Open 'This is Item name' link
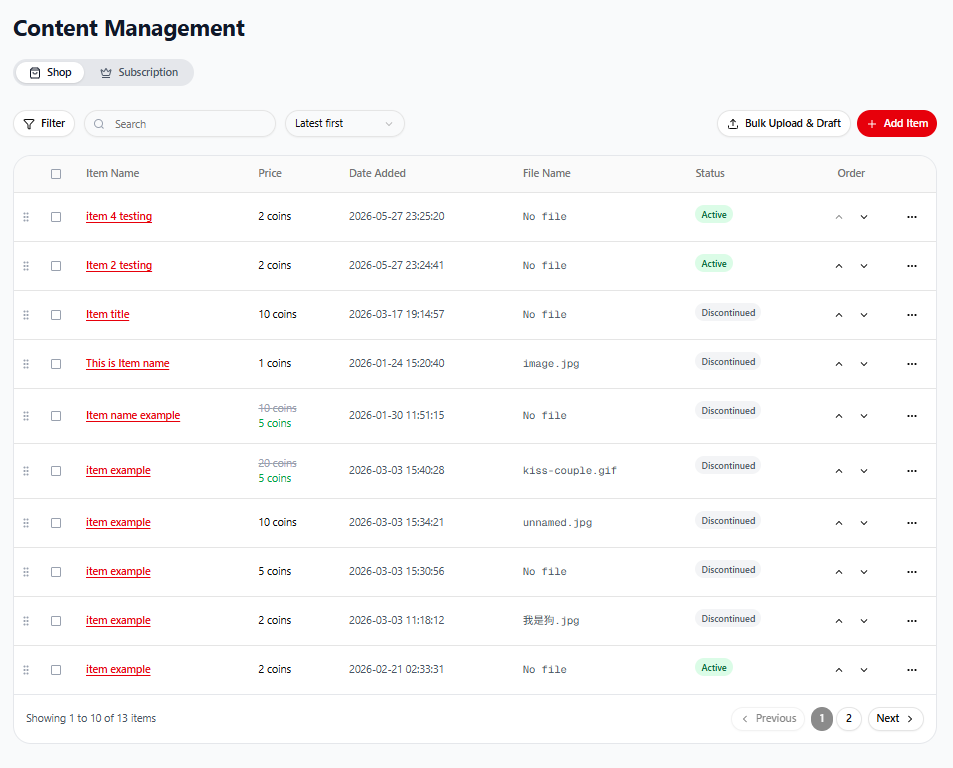 click(x=128, y=363)
